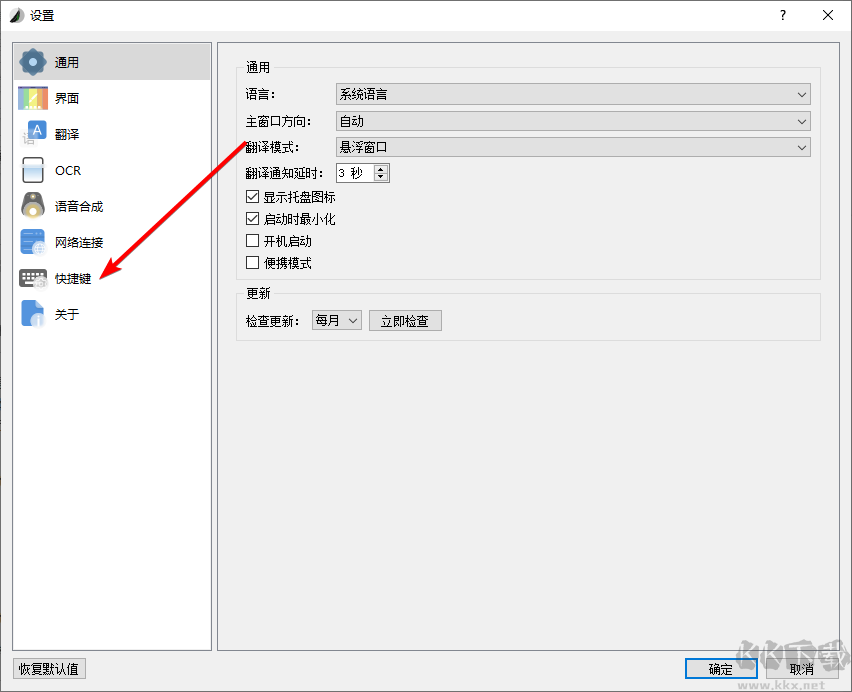Expand the 主窗口方向 orientation dropdown
This screenshot has width=852, height=692.
tap(573, 120)
